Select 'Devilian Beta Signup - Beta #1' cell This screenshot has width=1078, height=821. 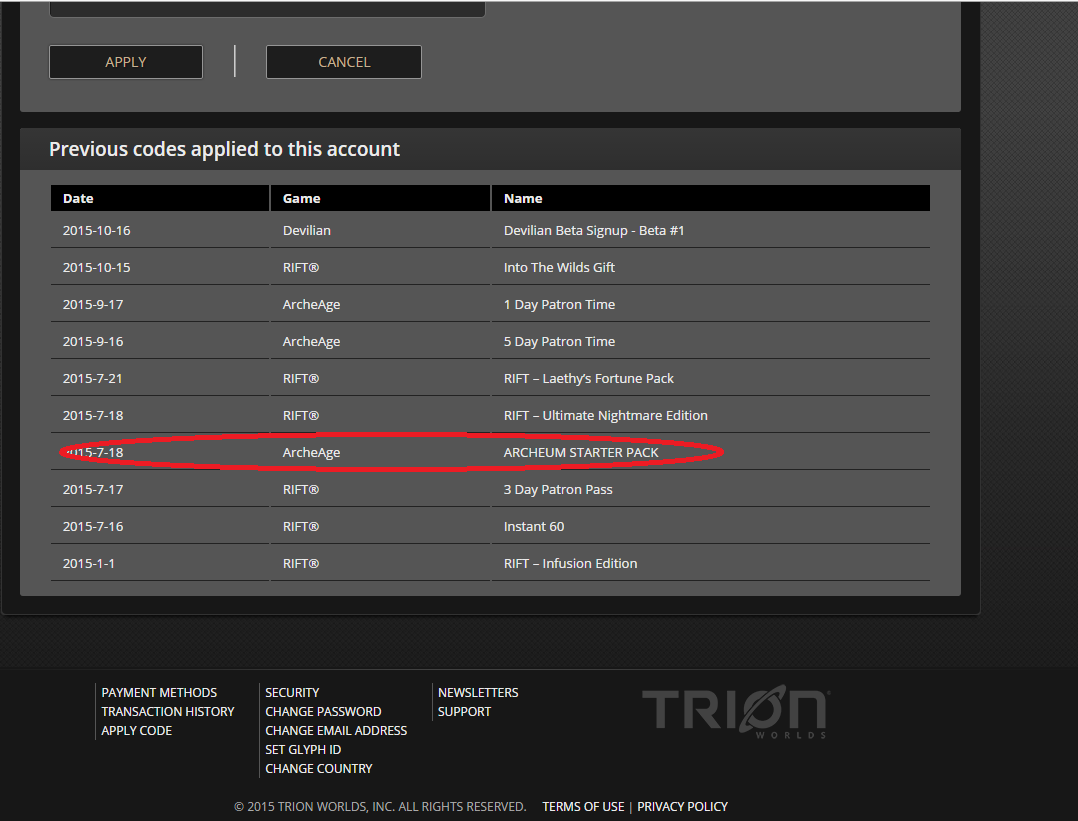pyautogui.click(x=594, y=230)
